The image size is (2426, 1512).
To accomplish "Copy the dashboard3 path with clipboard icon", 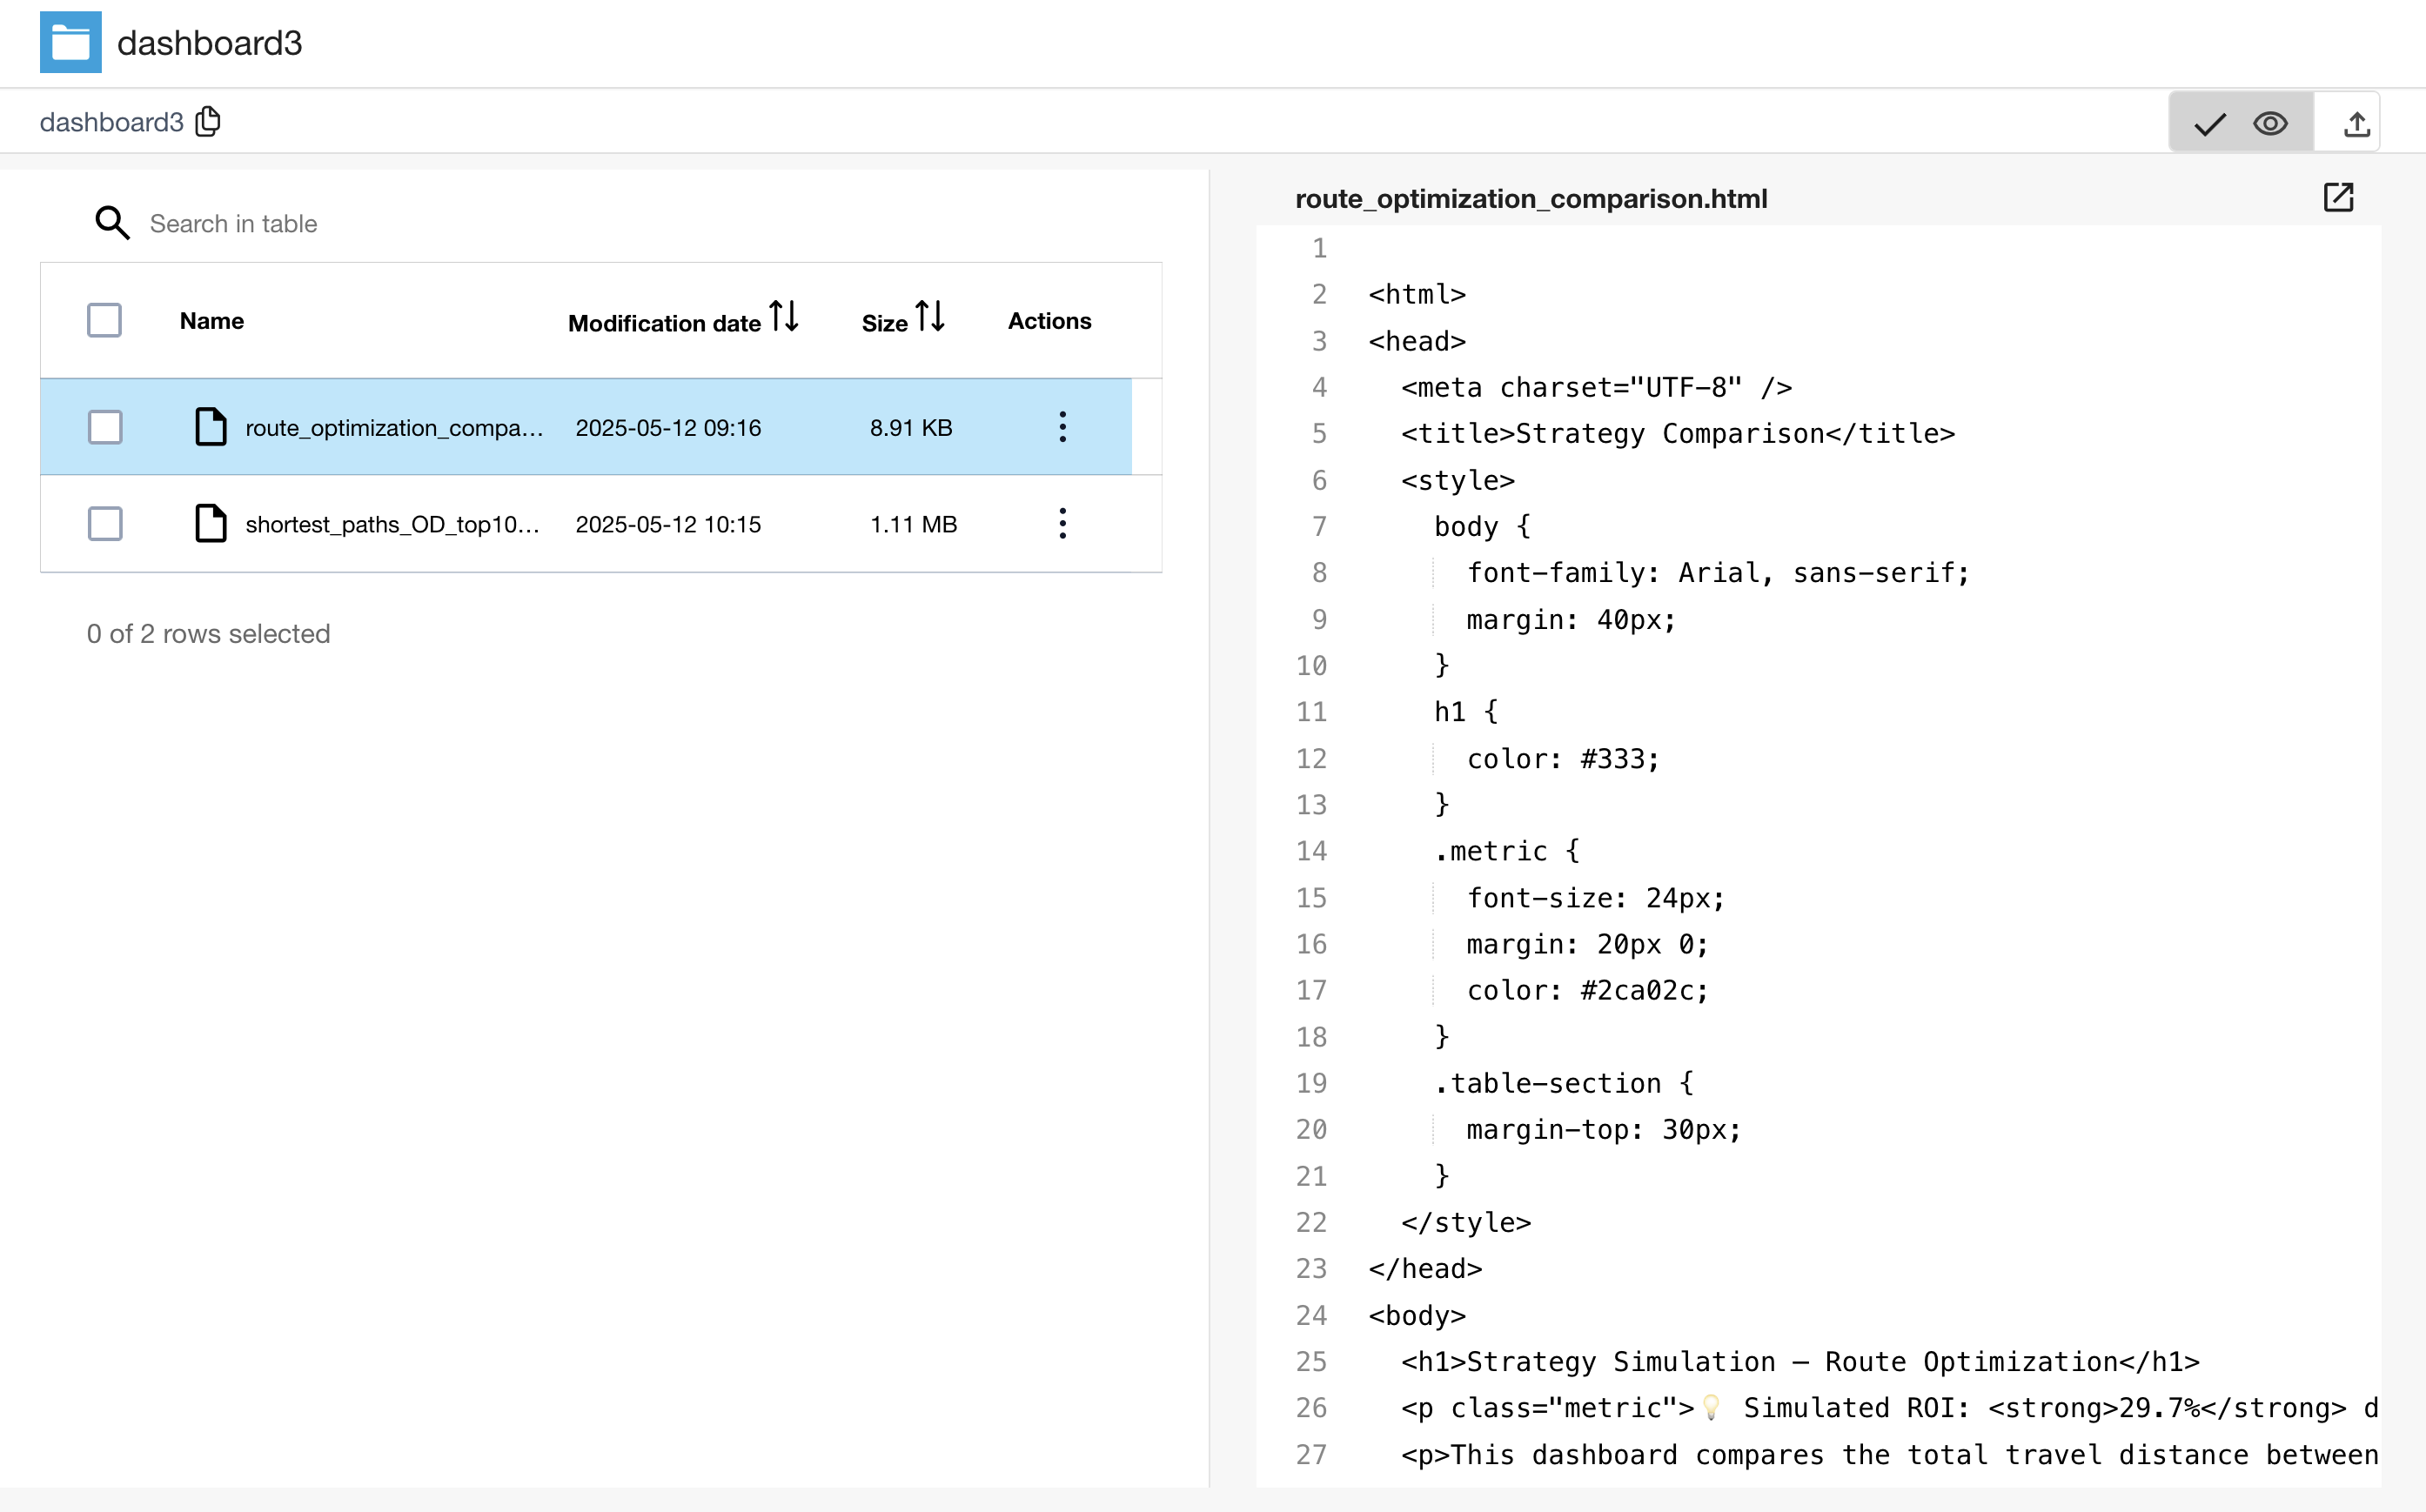I will pos(208,121).
